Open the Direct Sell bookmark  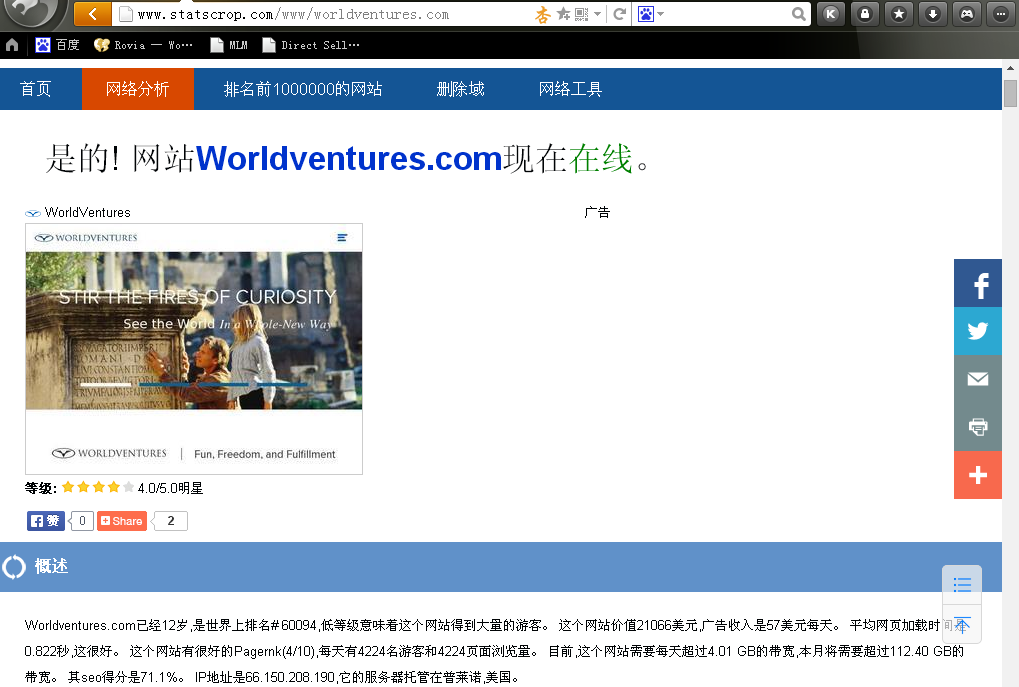tap(311, 45)
